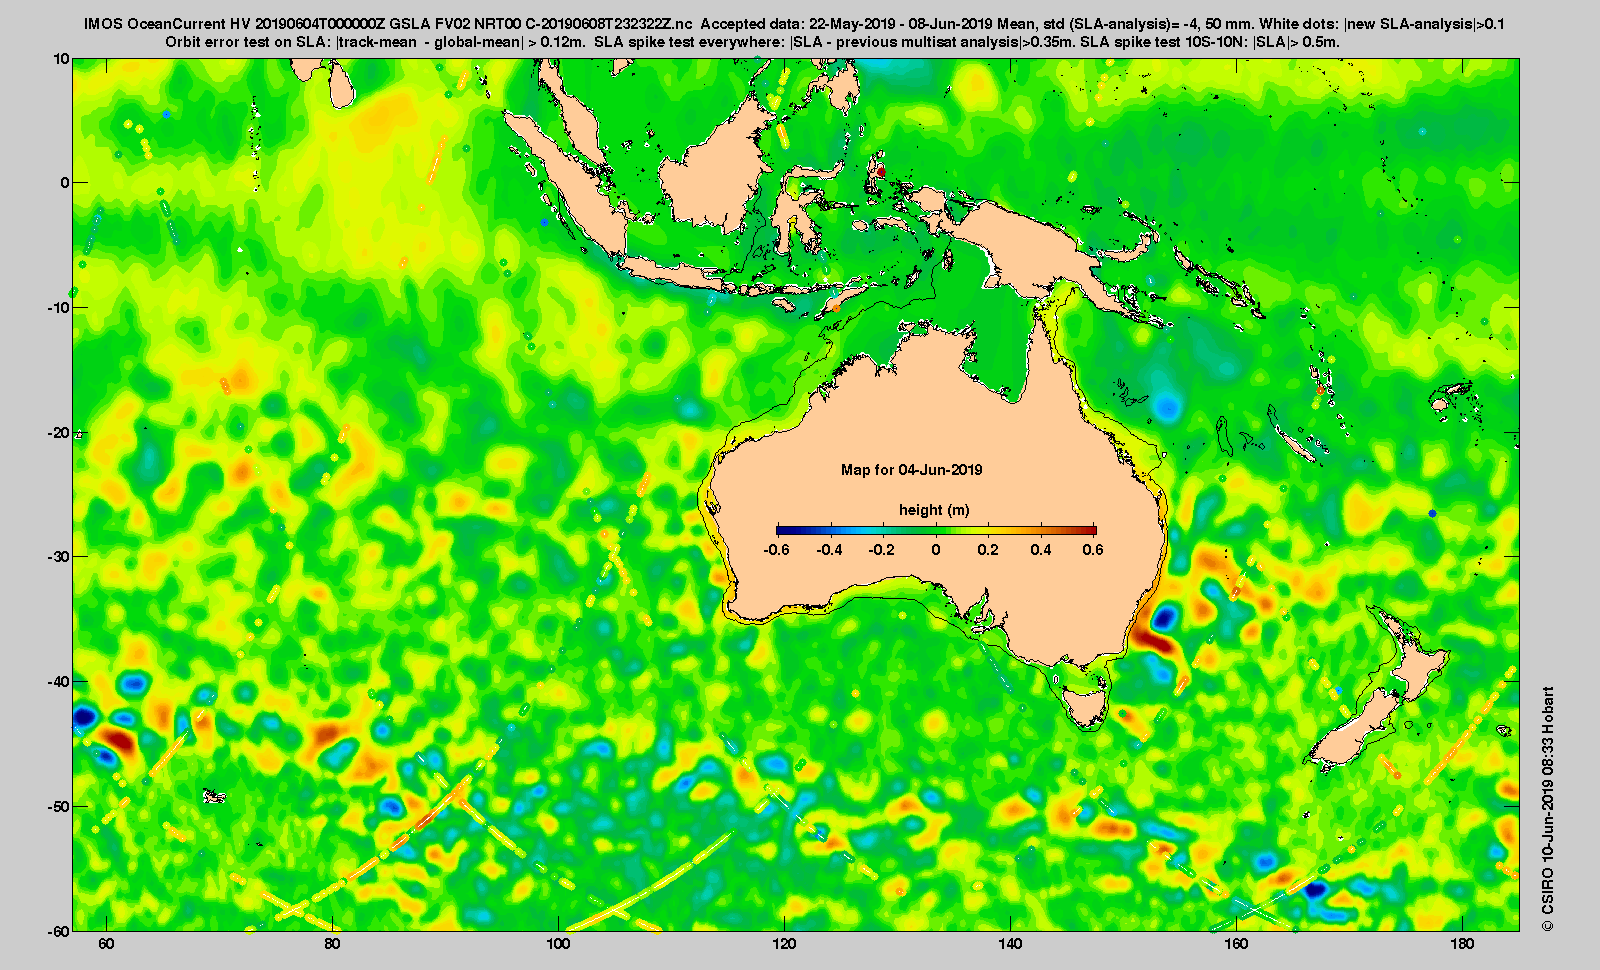Select the '-0.6' colorbar tick label
1600x970 pixels.
tap(775, 550)
